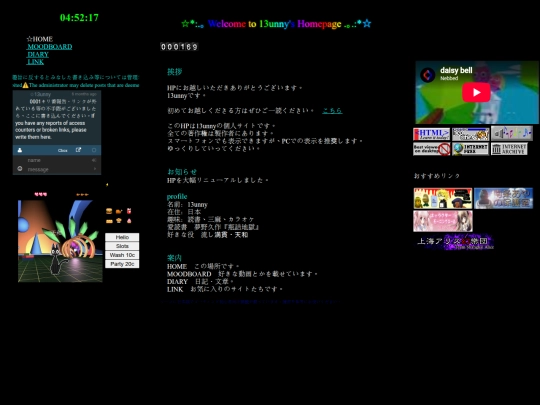Screen dimensions: 540x405
Task: Click the chatbox user profile icon
Action: 20,150
